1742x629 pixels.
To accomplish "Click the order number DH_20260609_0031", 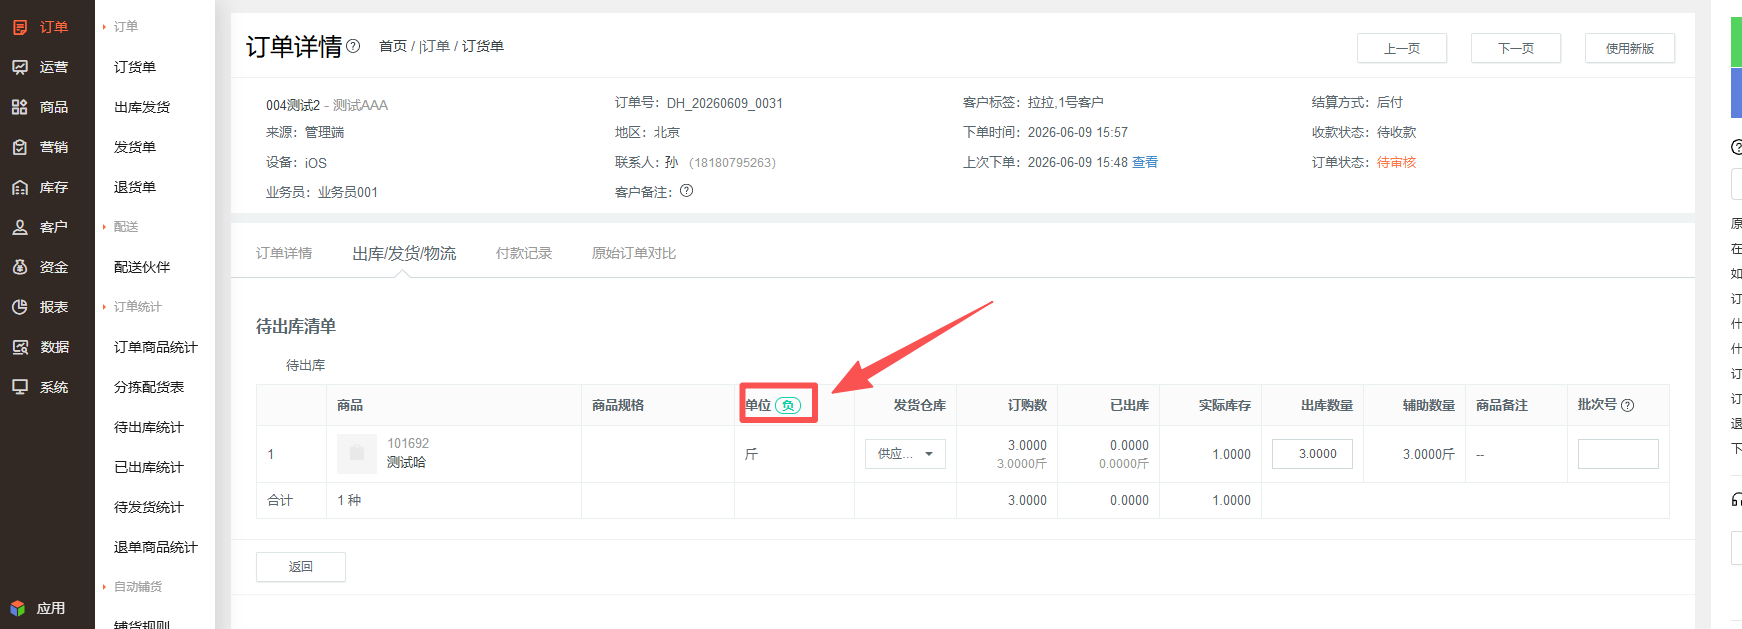I will (725, 103).
